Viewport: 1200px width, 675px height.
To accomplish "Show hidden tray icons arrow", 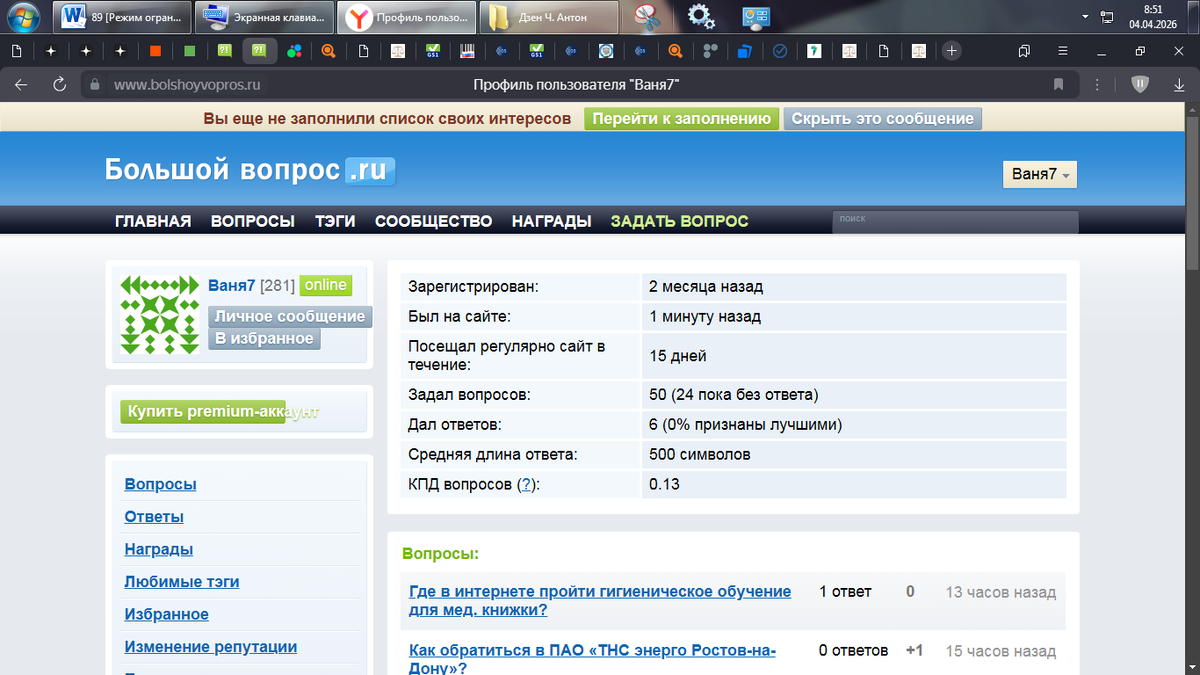I will click(x=1086, y=17).
